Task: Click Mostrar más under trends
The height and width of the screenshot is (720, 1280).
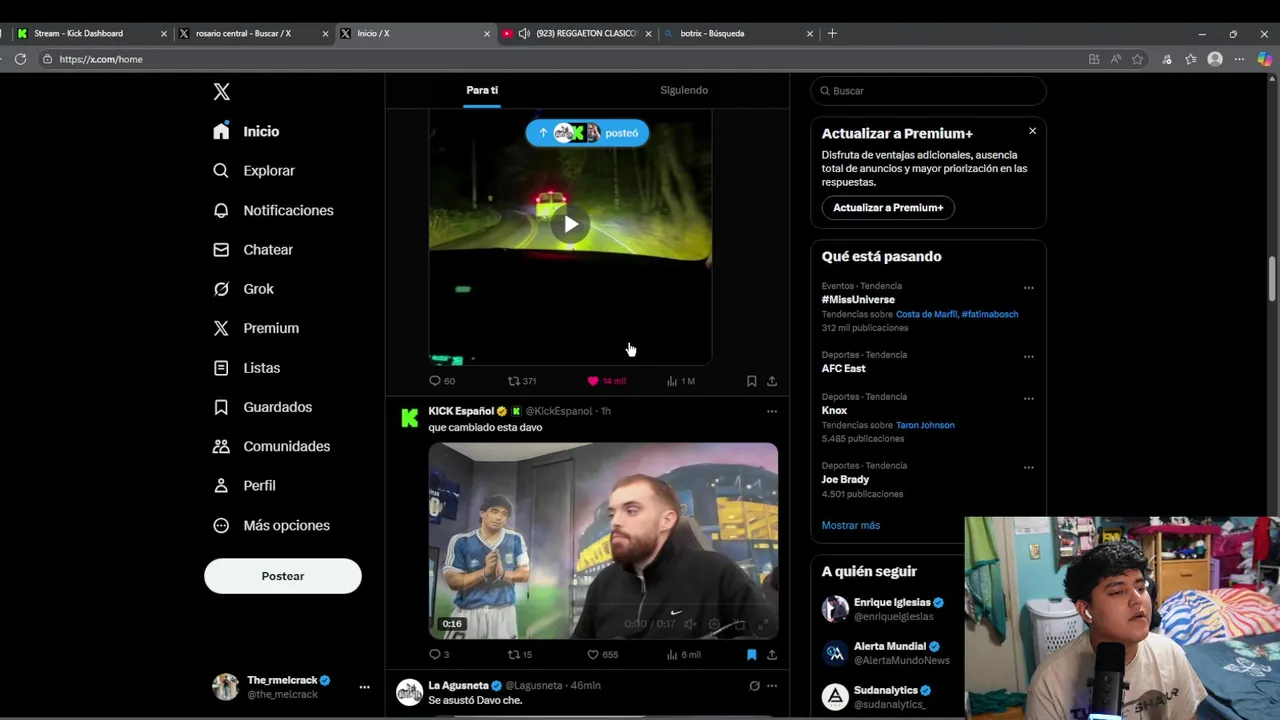Action: coord(851,525)
